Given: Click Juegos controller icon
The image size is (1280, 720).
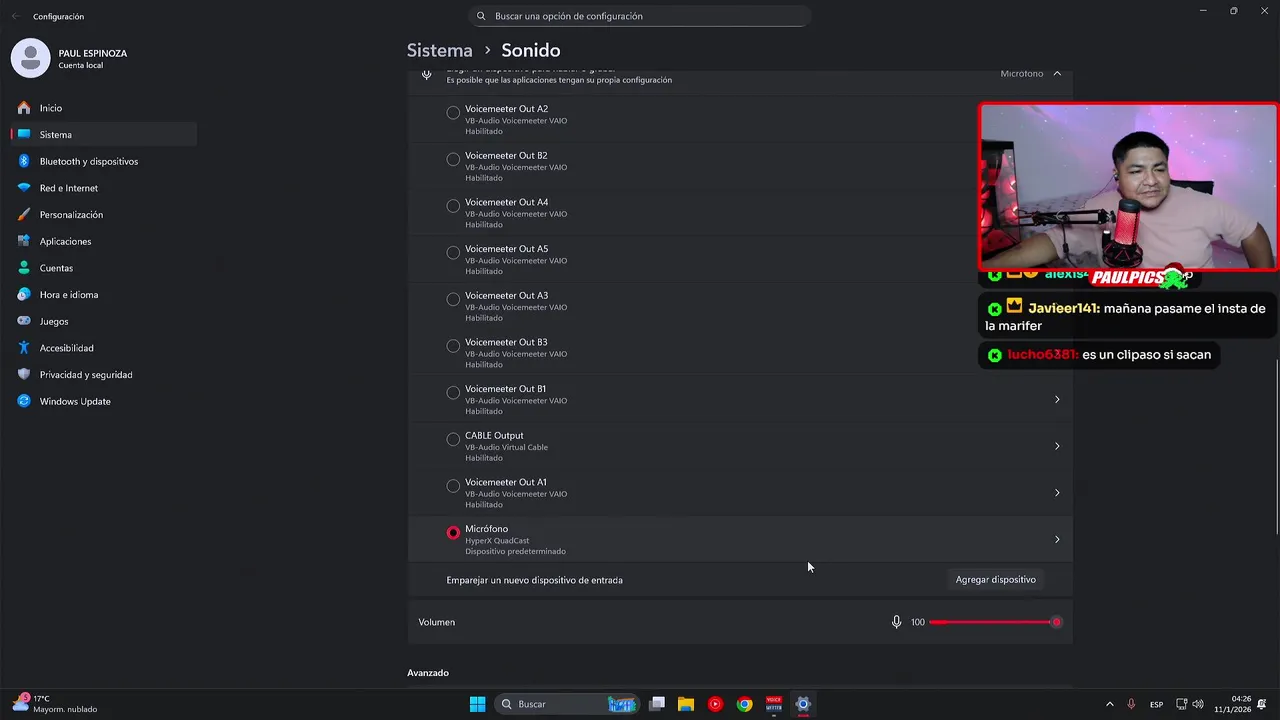Looking at the screenshot, I should pos(24,321).
